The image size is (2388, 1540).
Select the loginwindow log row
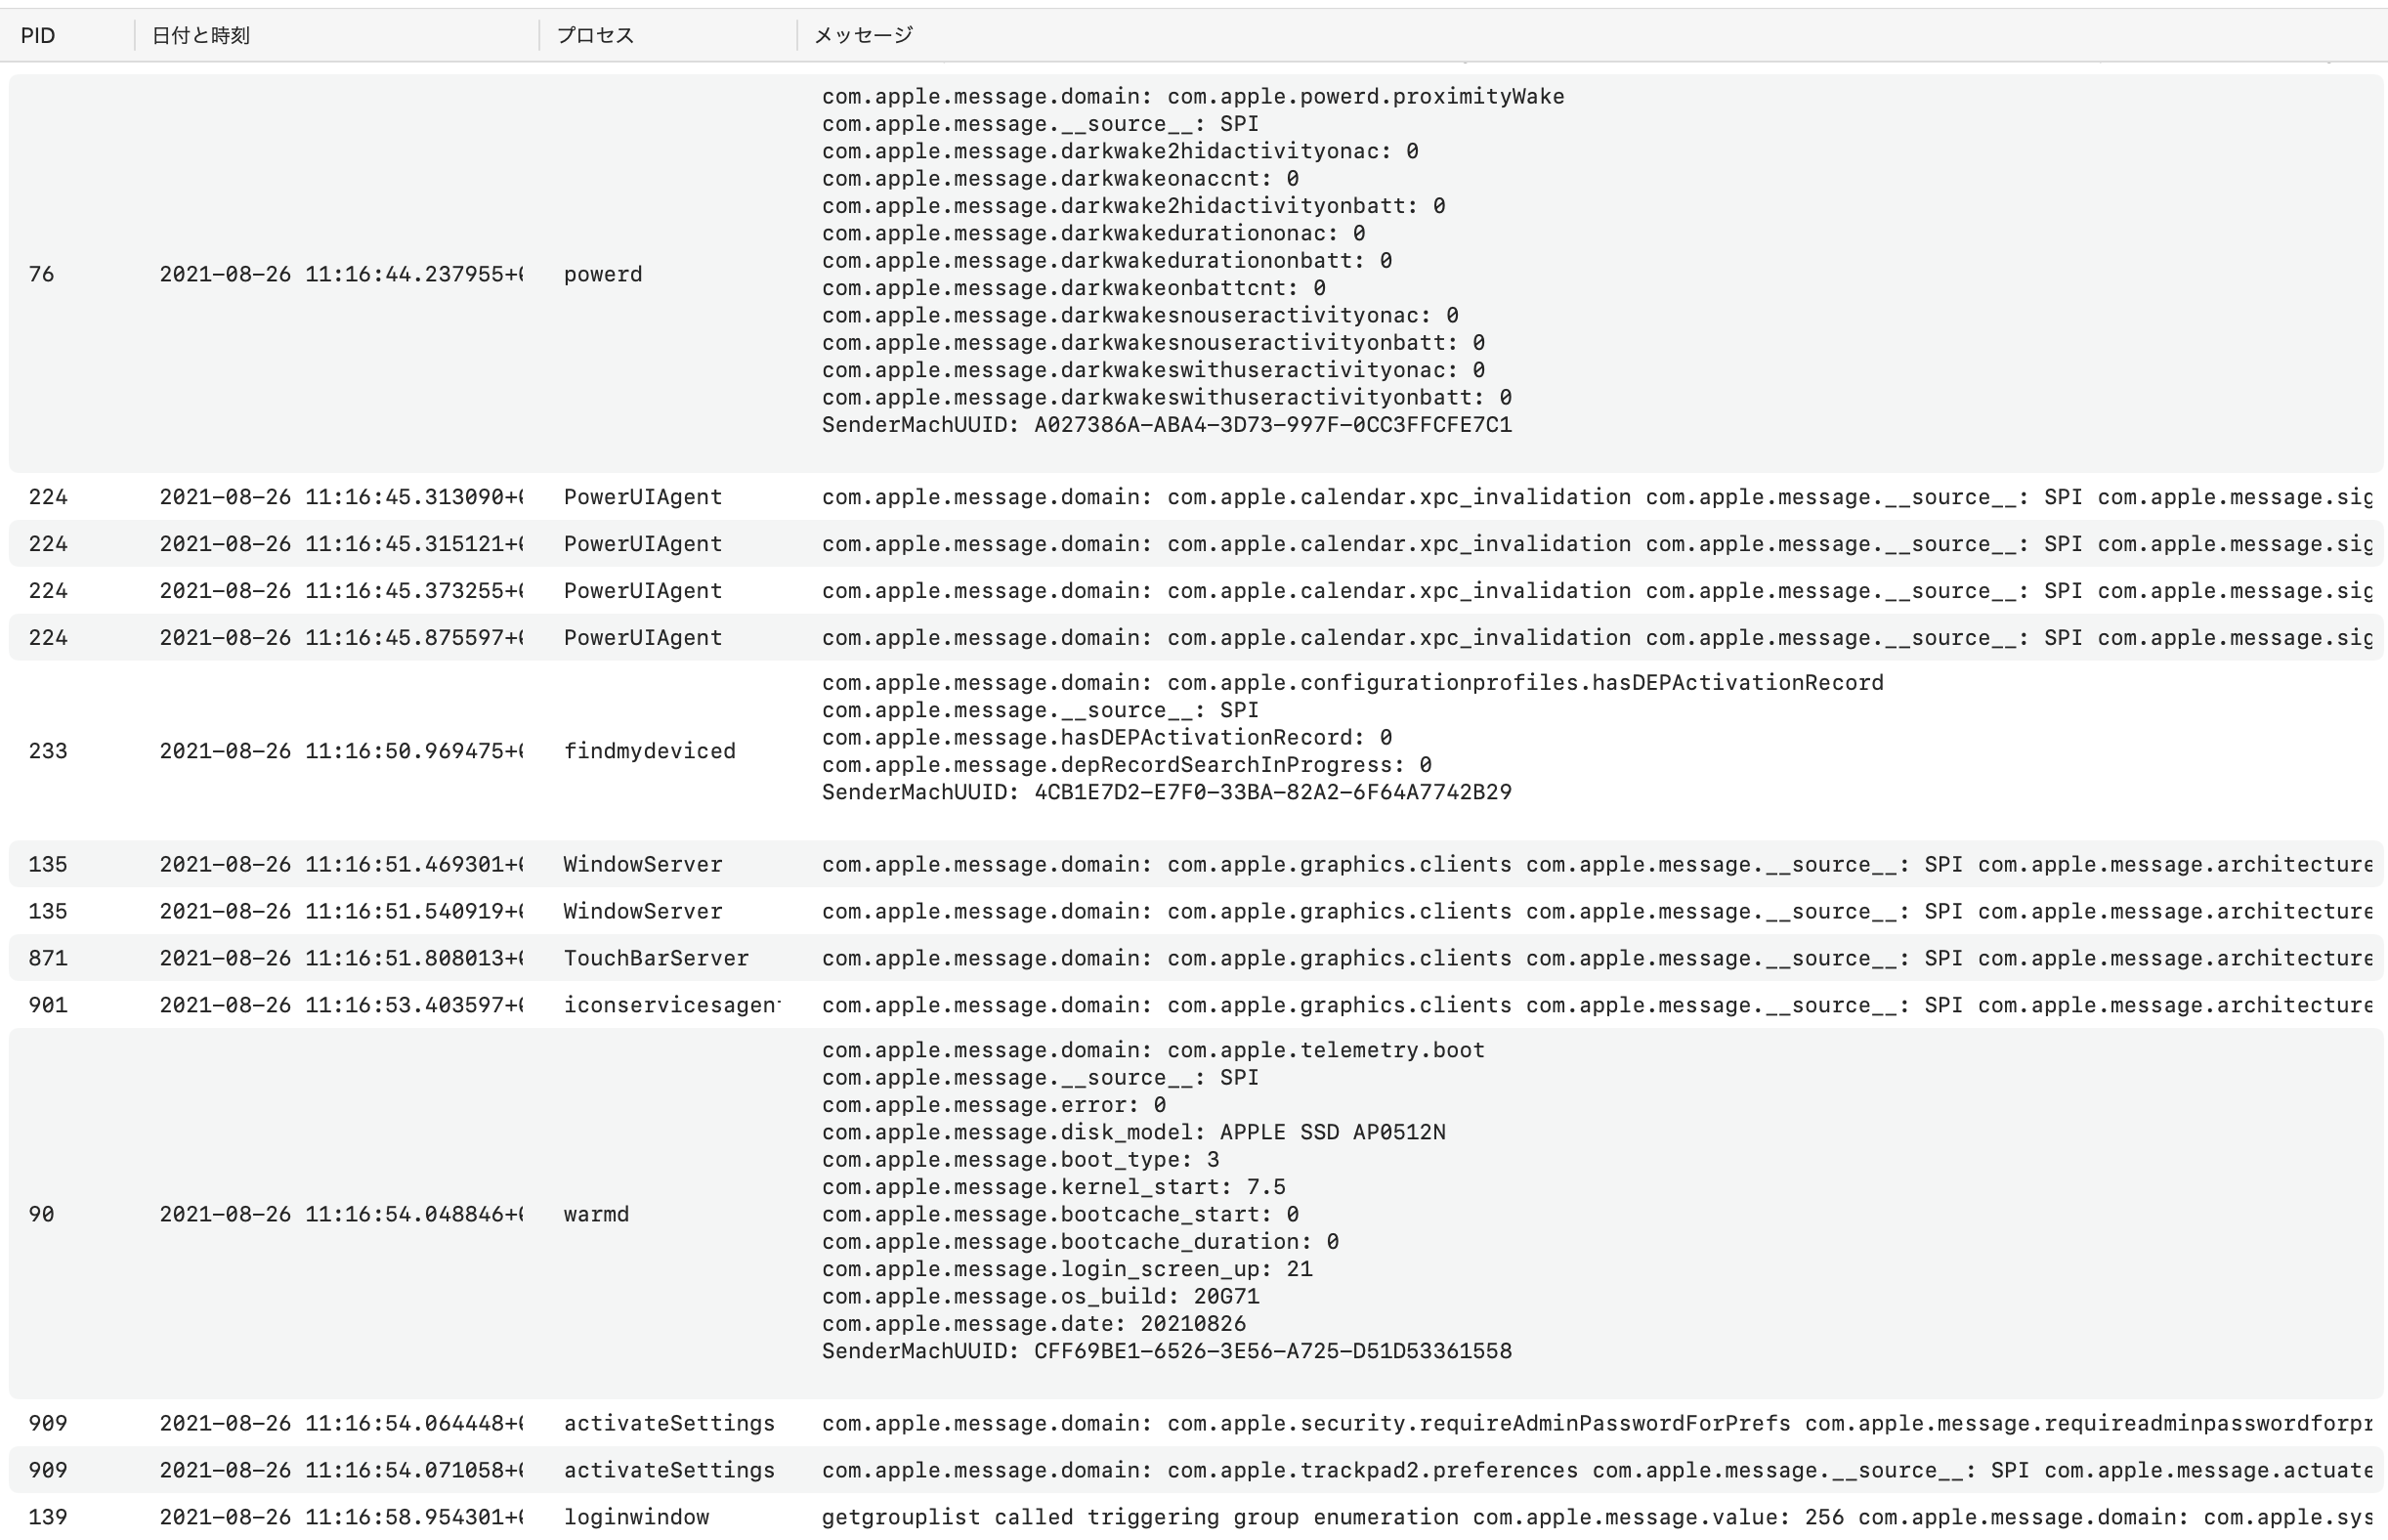click(x=636, y=1517)
